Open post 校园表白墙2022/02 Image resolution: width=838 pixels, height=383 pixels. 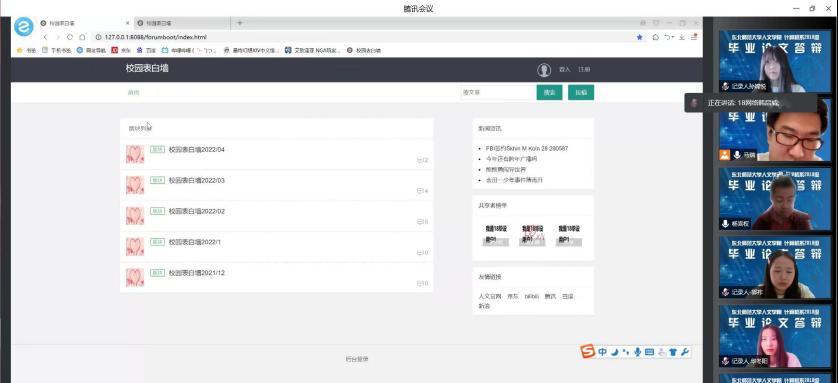(x=197, y=212)
